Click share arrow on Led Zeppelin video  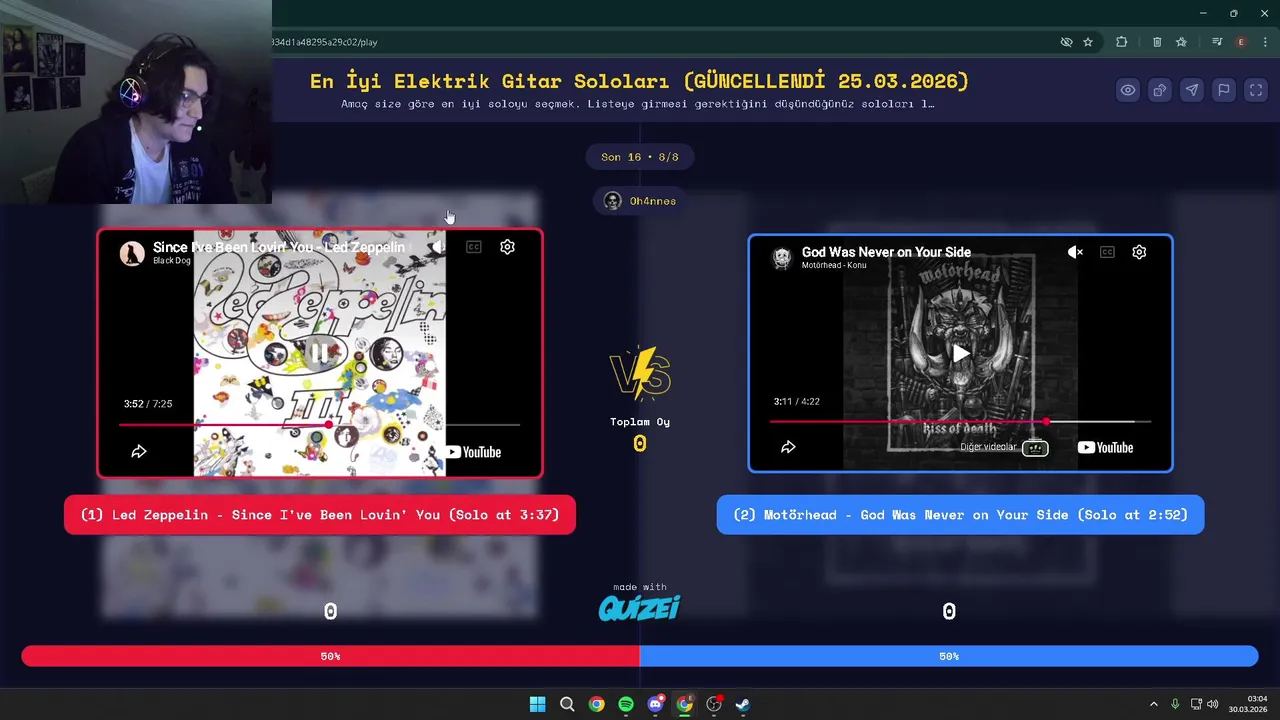coord(139,452)
